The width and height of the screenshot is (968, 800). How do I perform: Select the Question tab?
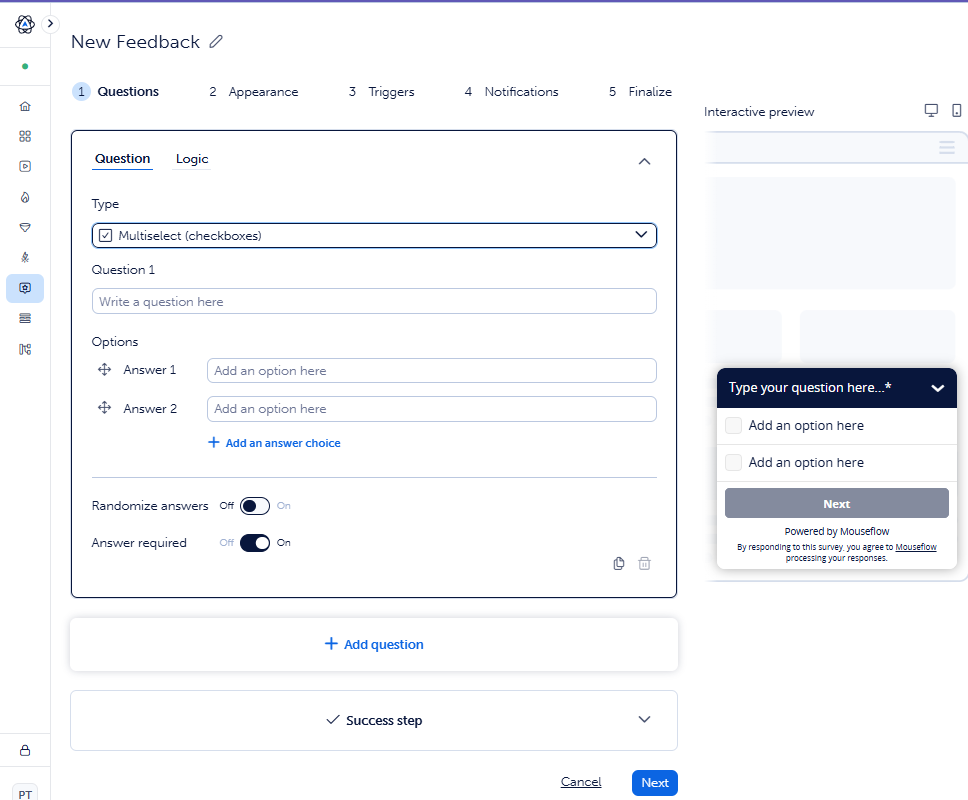(x=122, y=159)
